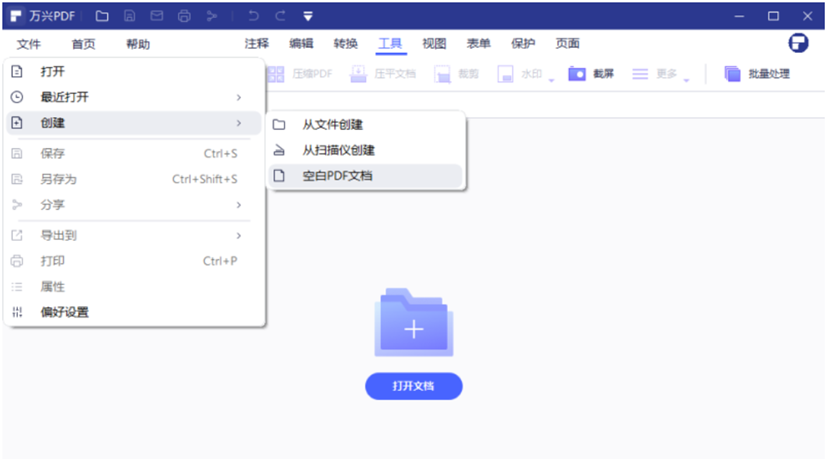This screenshot has width=831, height=459.
Task: Click the 裁剪 crop tool
Action: [x=456, y=74]
